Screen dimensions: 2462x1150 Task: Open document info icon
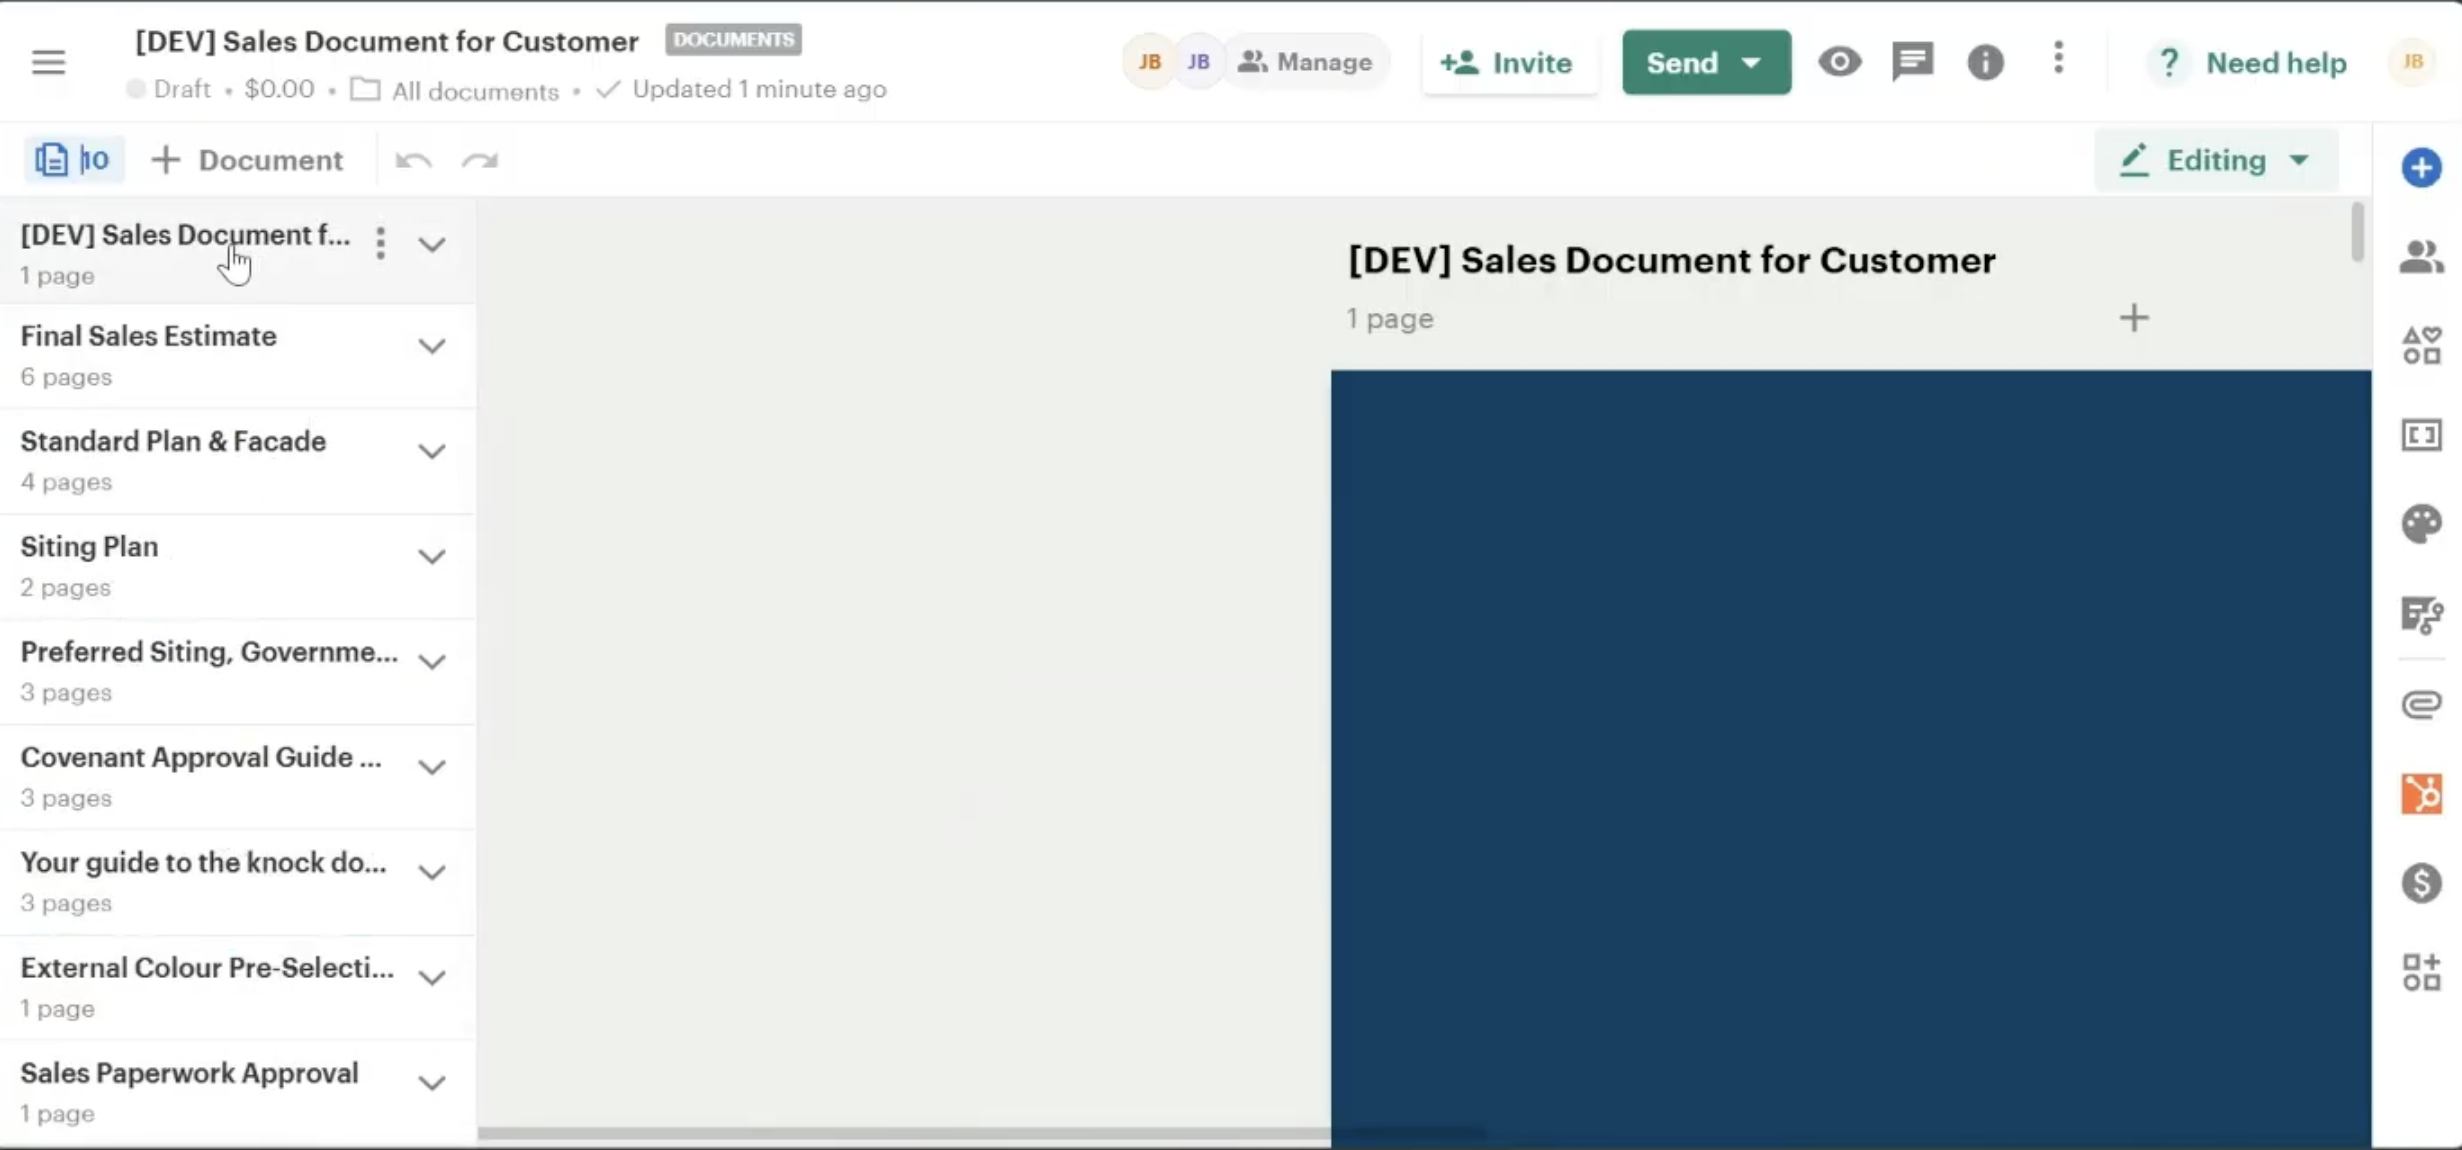tap(1985, 62)
